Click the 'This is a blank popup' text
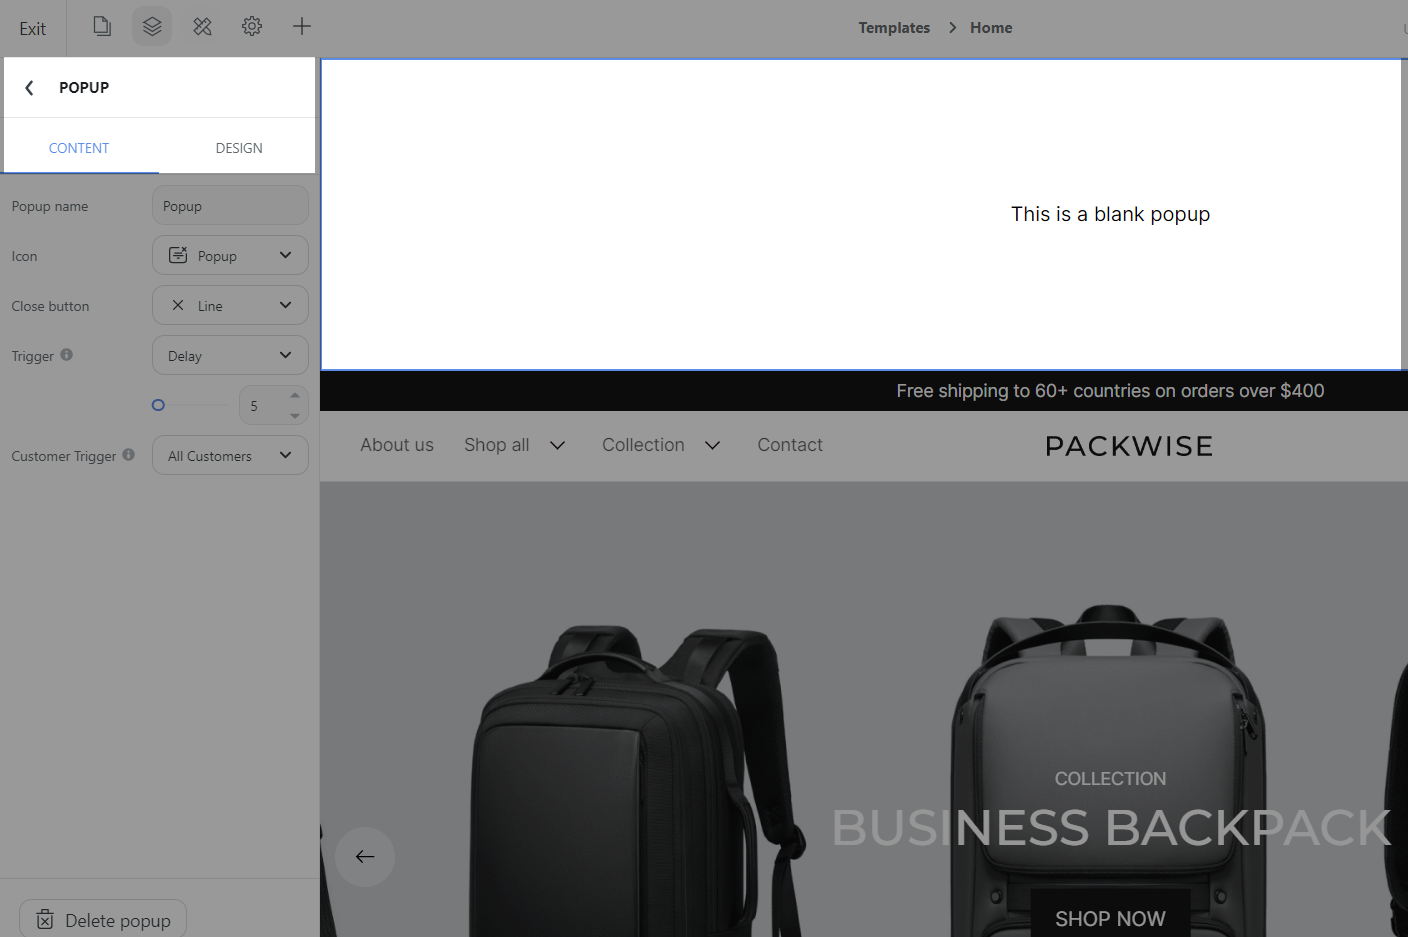The image size is (1408, 937). 1110,214
